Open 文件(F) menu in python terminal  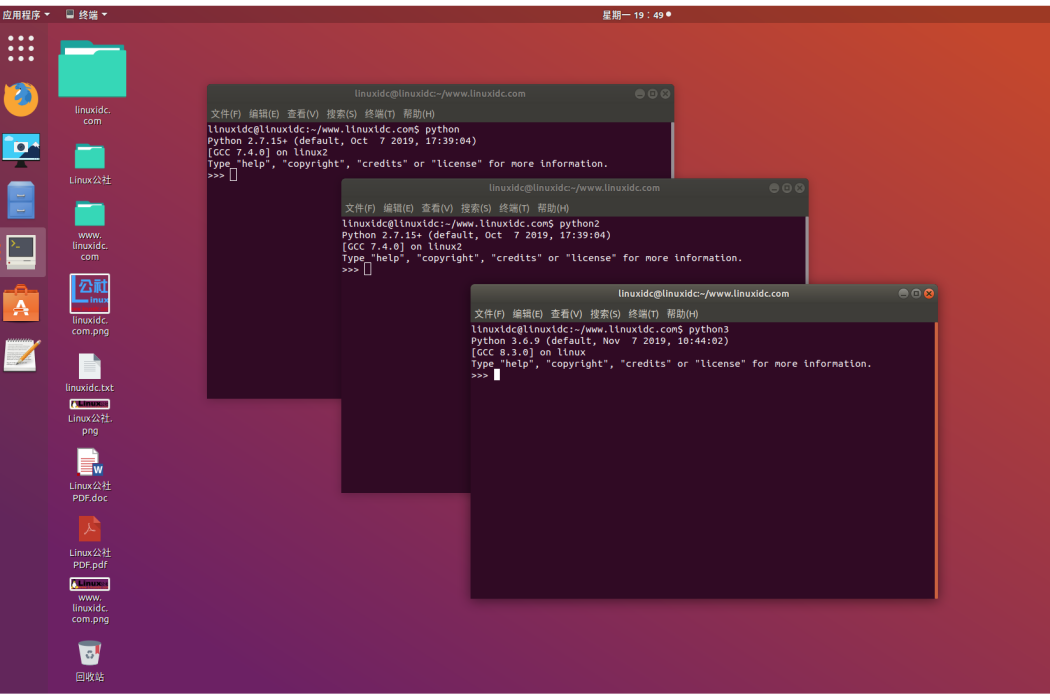tap(226, 114)
